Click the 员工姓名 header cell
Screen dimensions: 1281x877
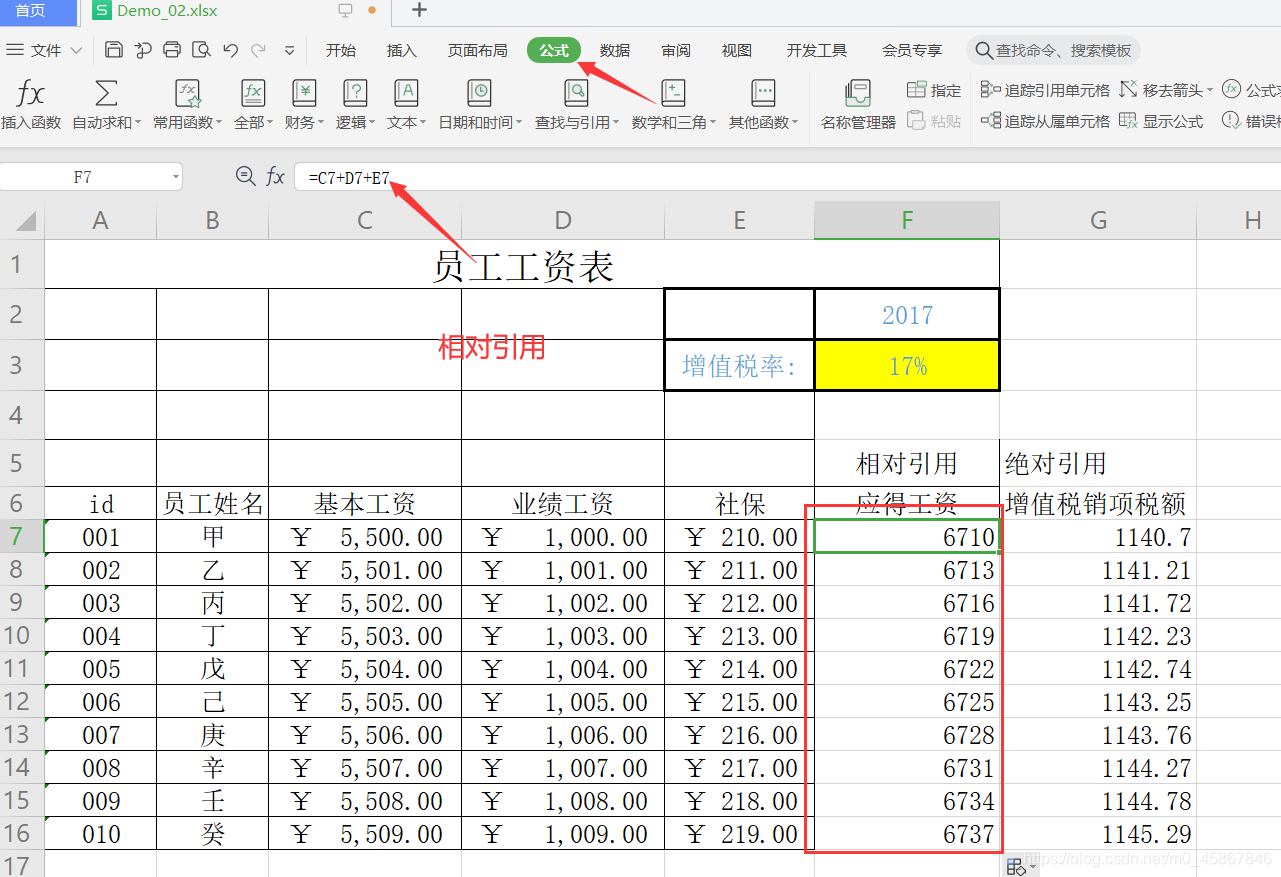(212, 503)
